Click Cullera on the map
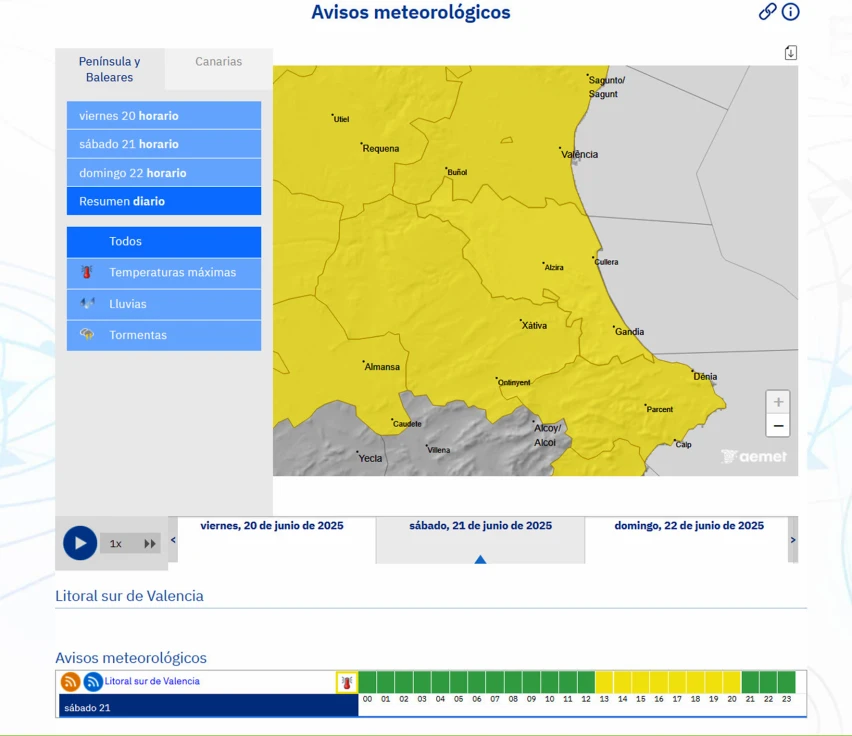 pos(606,262)
